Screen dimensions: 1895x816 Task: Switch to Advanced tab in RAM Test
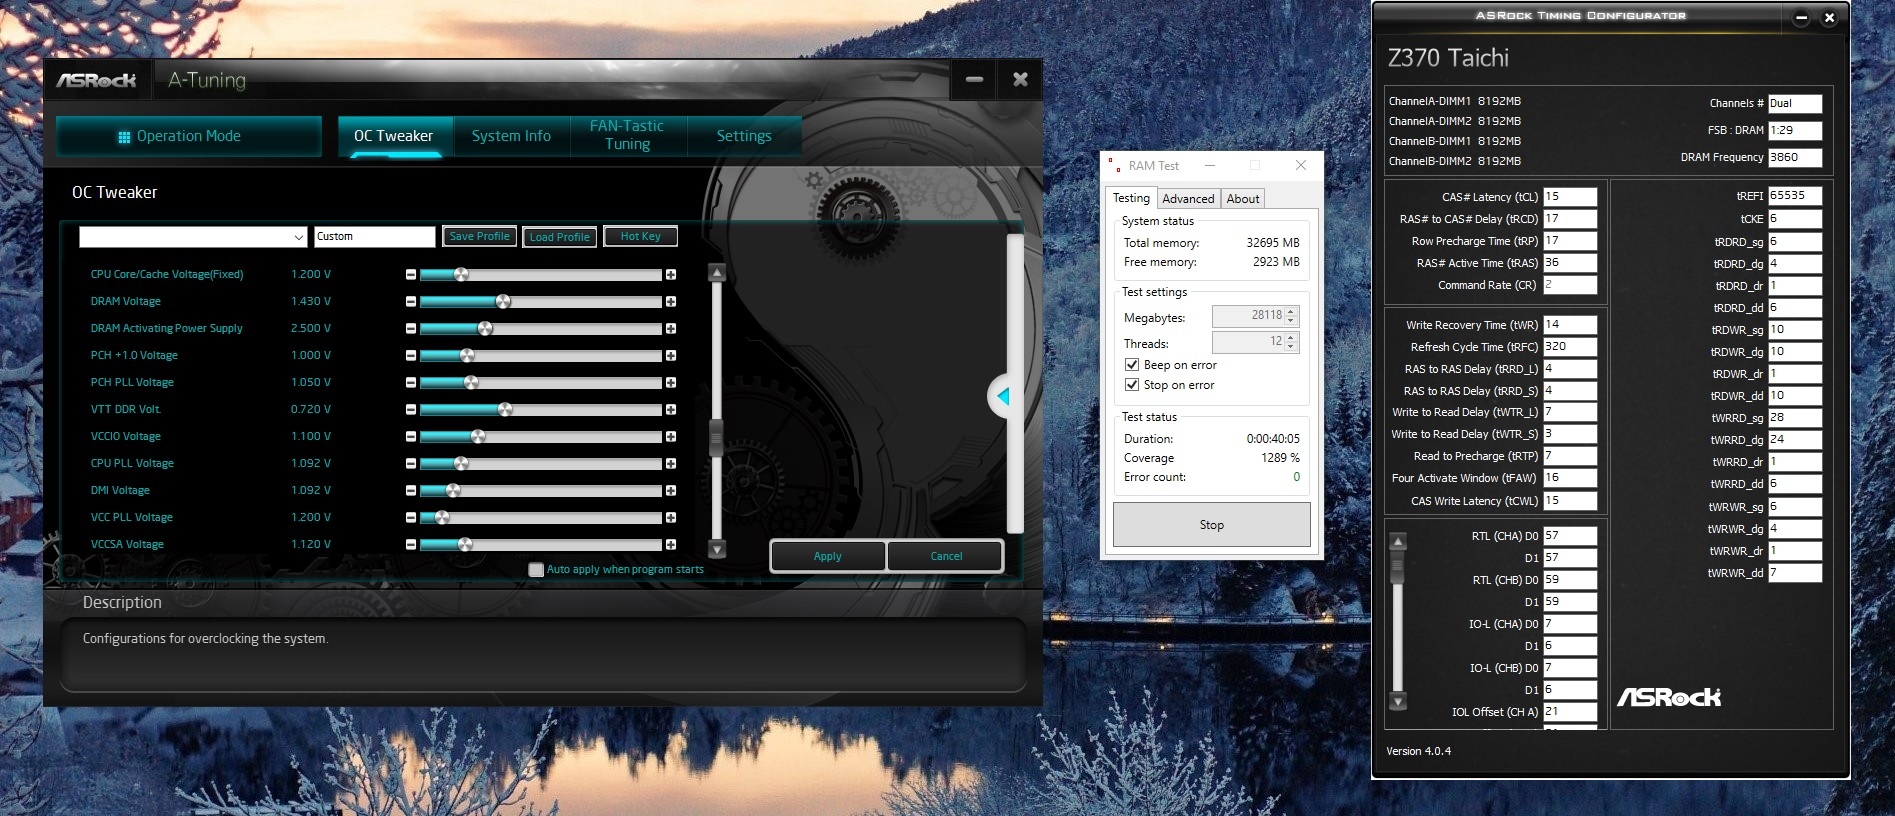[x=1188, y=199]
